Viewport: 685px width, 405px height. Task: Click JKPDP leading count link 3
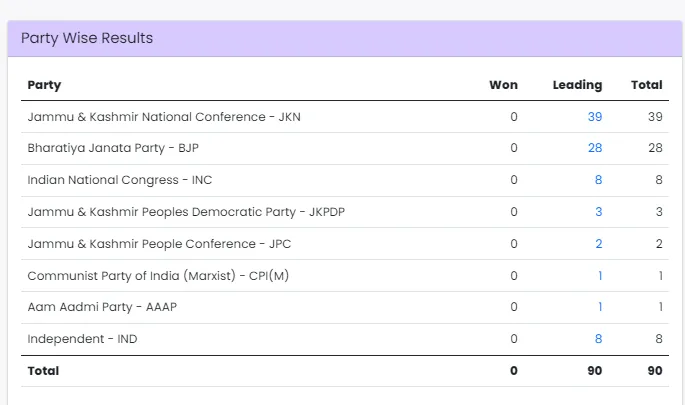pos(598,212)
